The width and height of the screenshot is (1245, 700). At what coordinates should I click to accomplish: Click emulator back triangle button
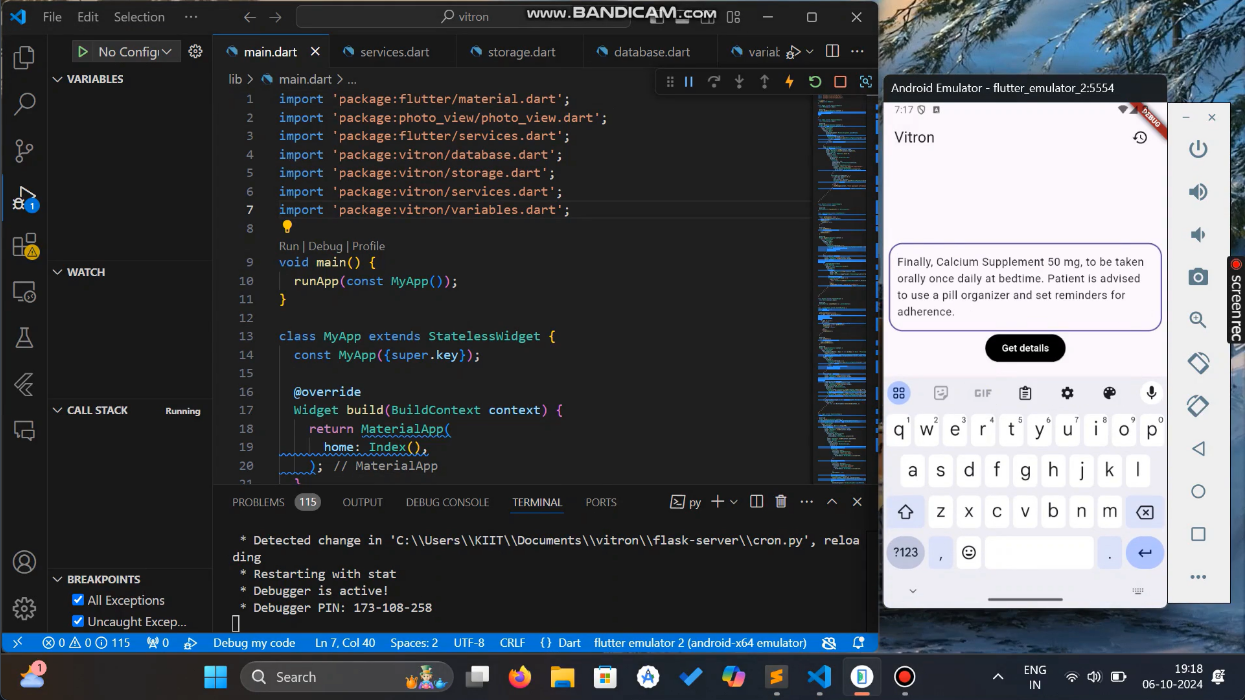pos(1198,449)
